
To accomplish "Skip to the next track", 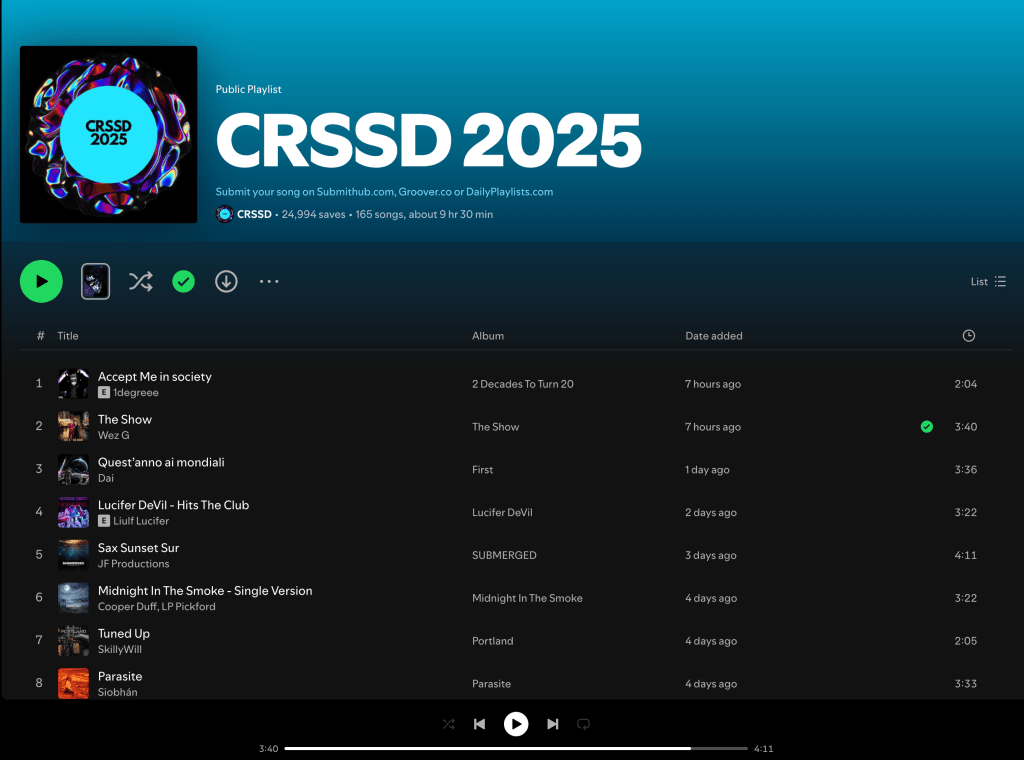I will point(552,724).
